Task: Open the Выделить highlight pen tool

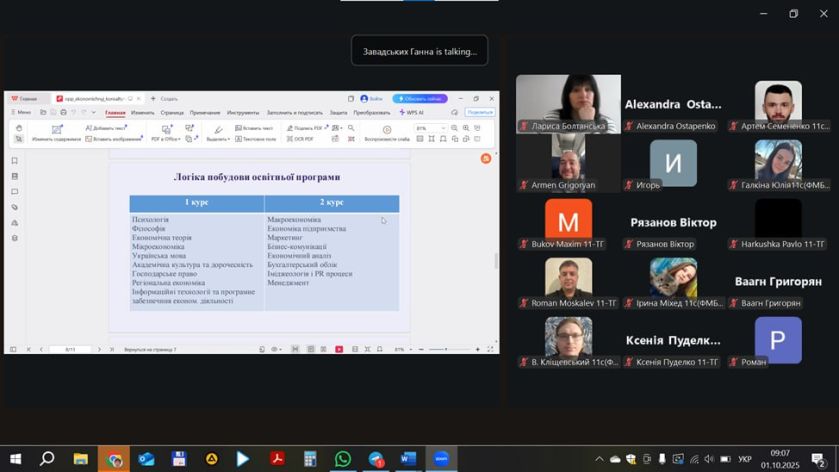Action: 218,130
